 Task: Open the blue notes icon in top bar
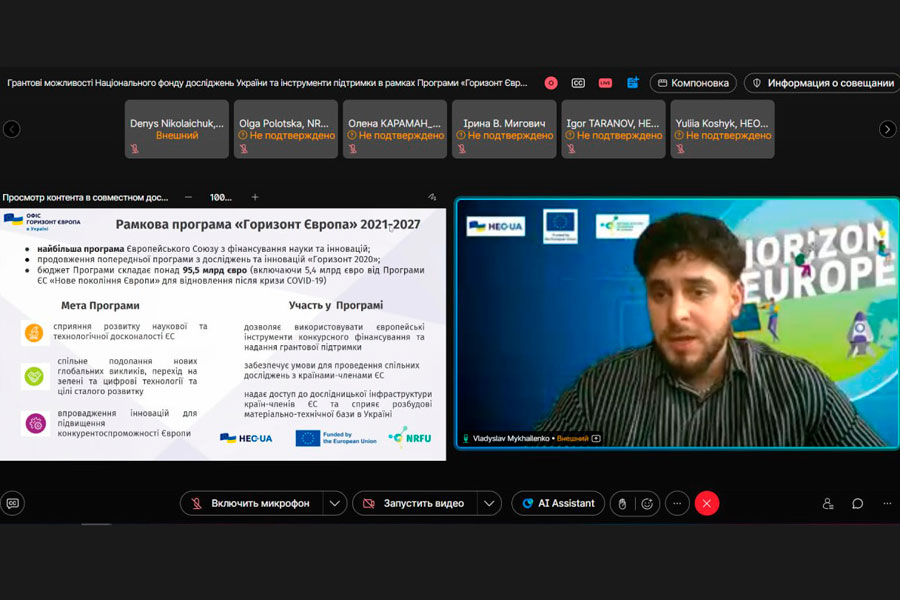(x=633, y=83)
